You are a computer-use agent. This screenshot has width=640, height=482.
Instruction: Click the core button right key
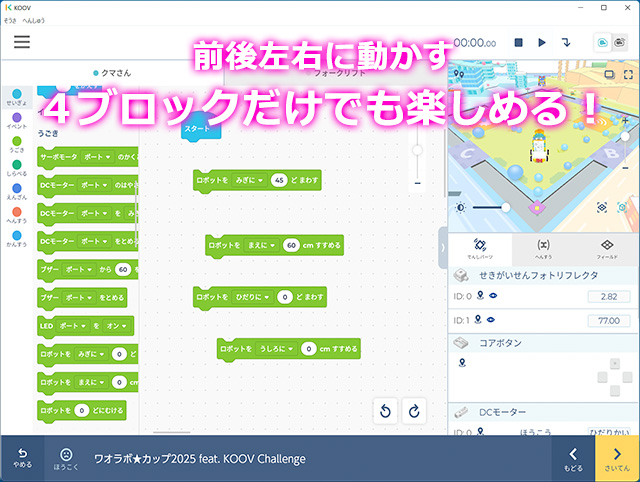point(628,377)
